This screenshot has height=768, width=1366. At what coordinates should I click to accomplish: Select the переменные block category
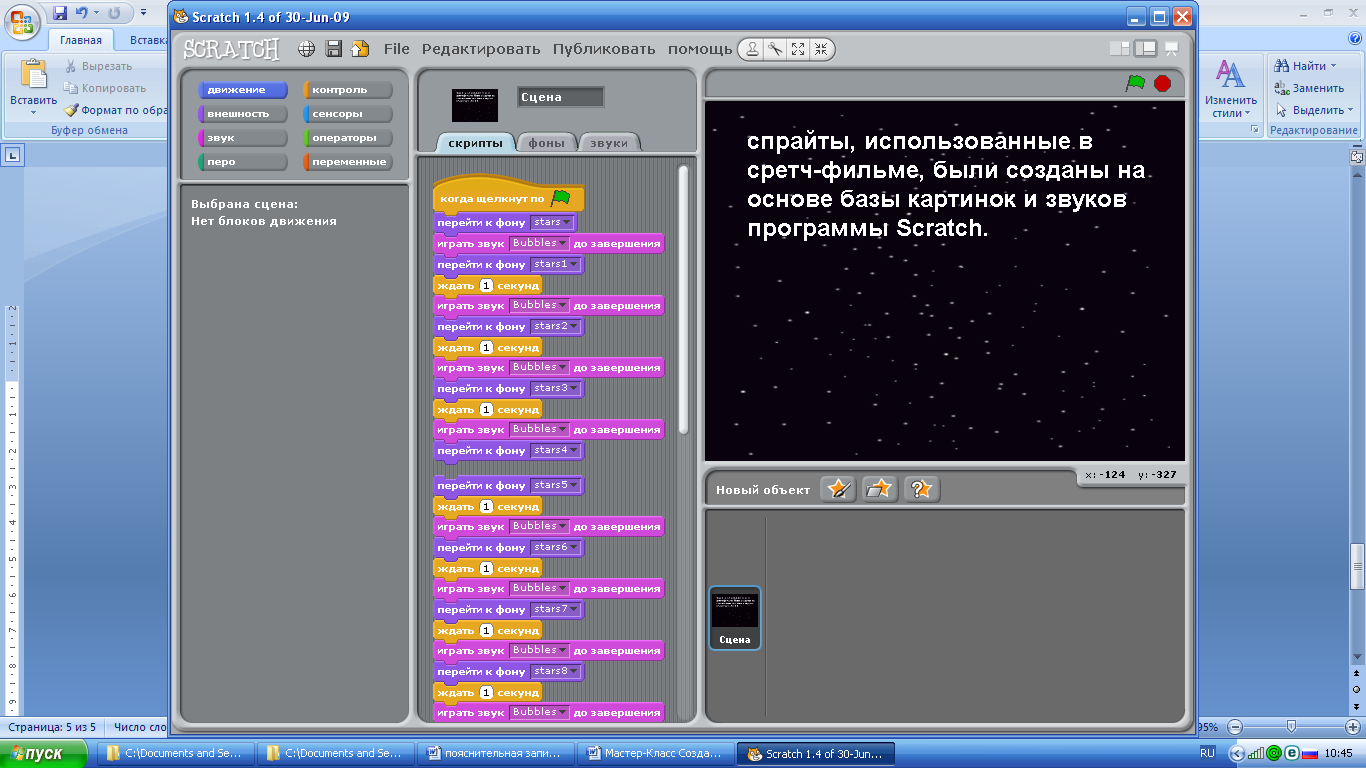point(348,162)
